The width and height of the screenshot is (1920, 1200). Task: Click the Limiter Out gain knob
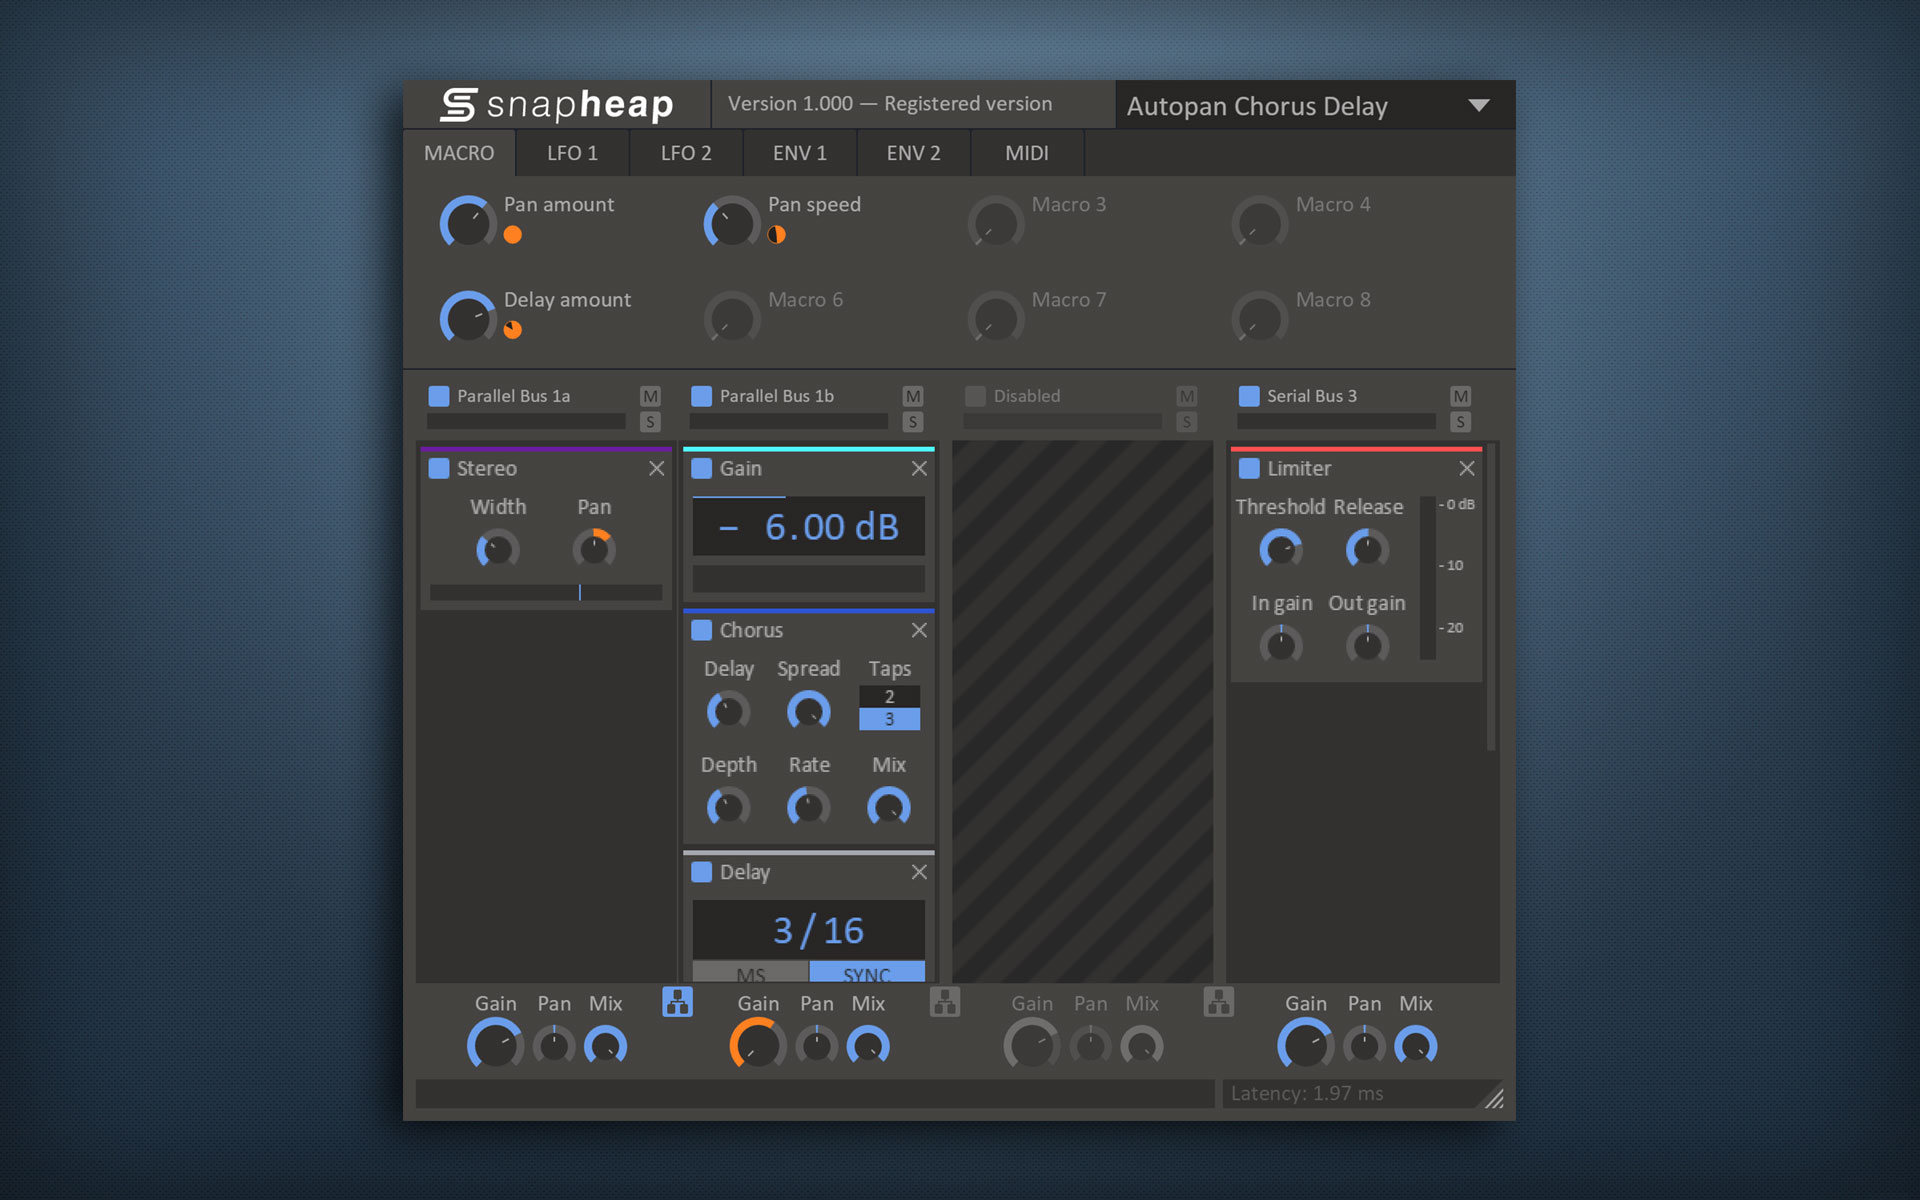coord(1367,645)
